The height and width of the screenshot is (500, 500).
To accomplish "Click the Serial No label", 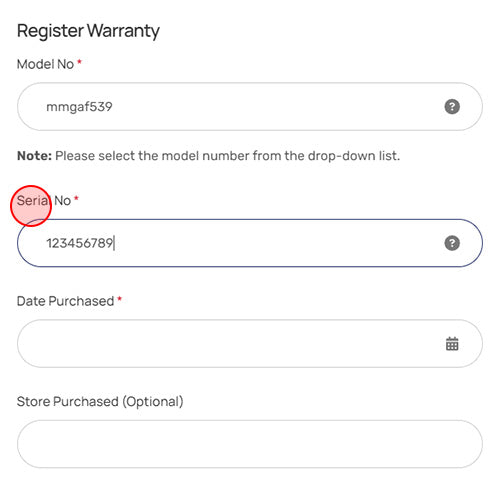I will [x=44, y=201].
